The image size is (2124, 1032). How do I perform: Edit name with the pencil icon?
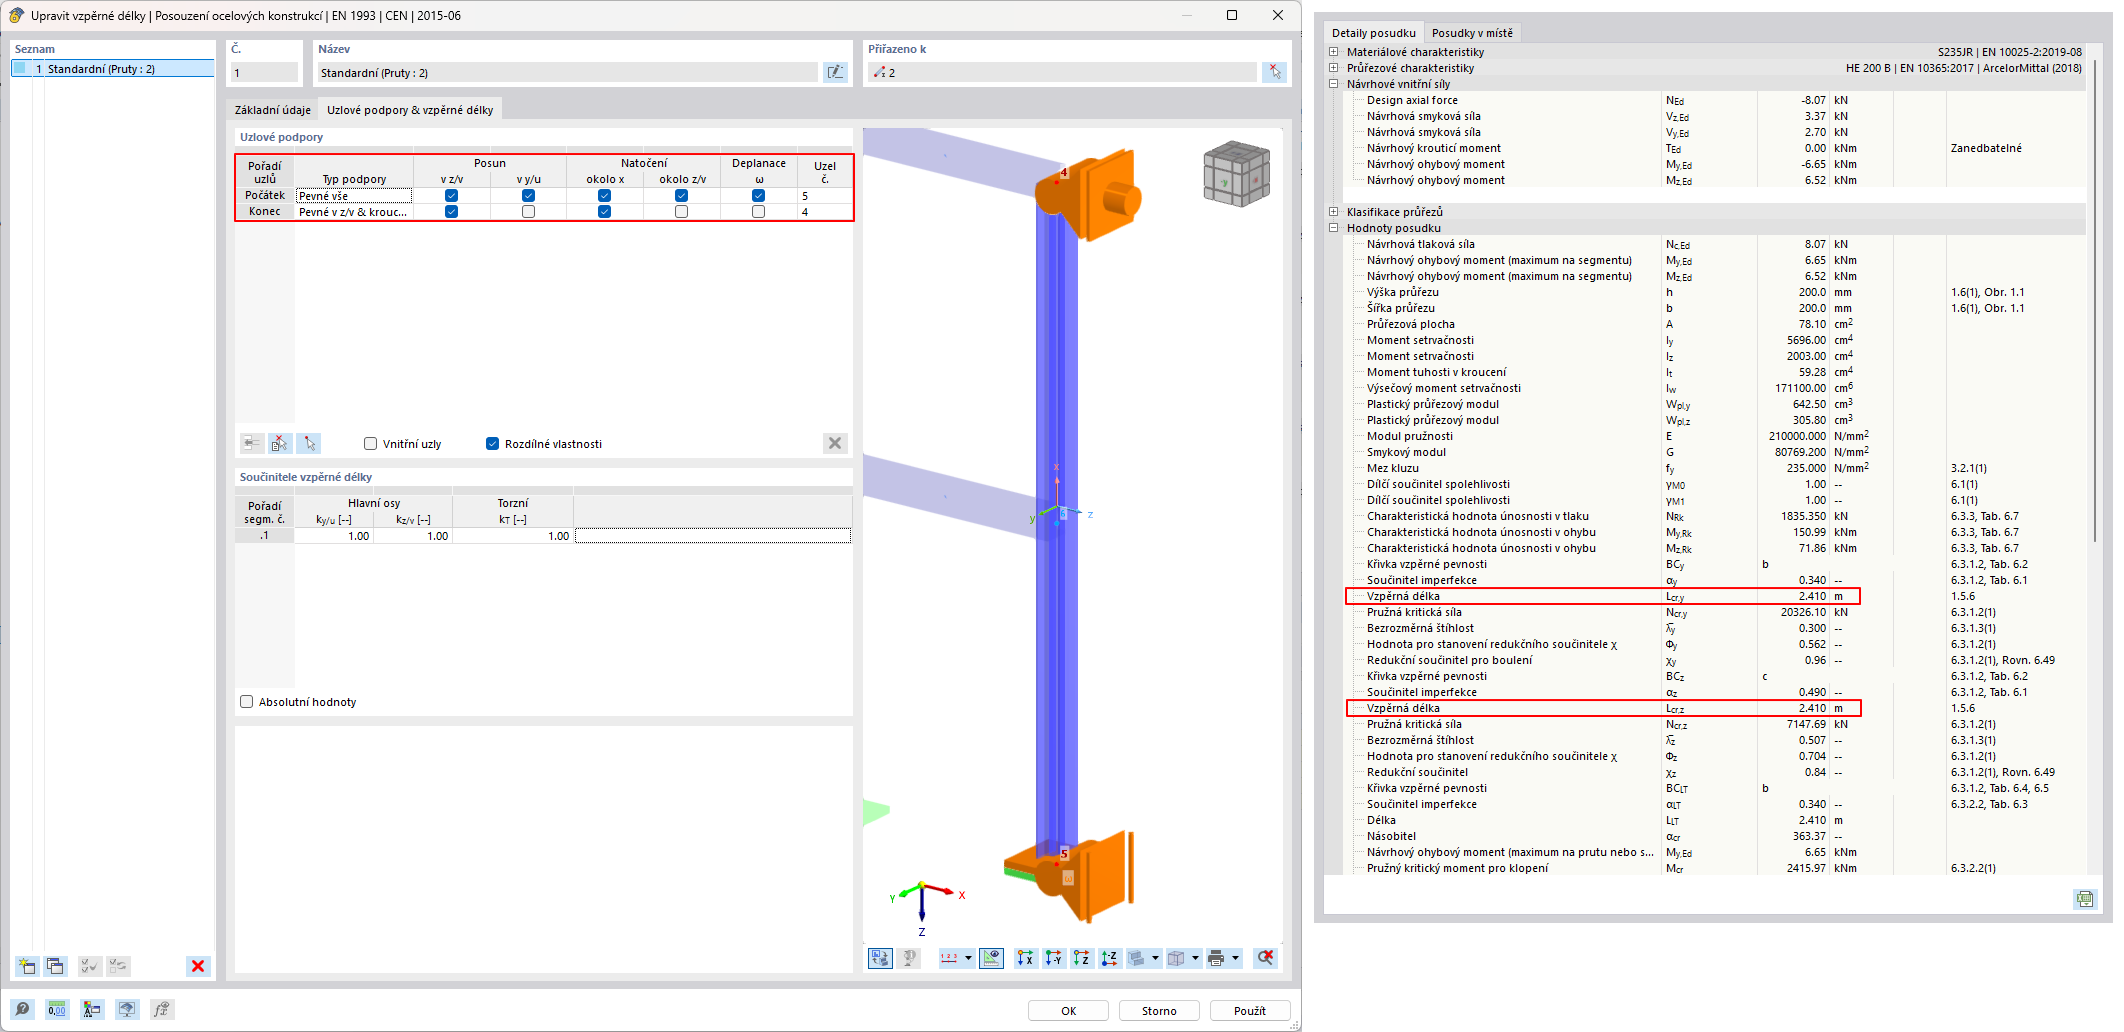[x=834, y=72]
